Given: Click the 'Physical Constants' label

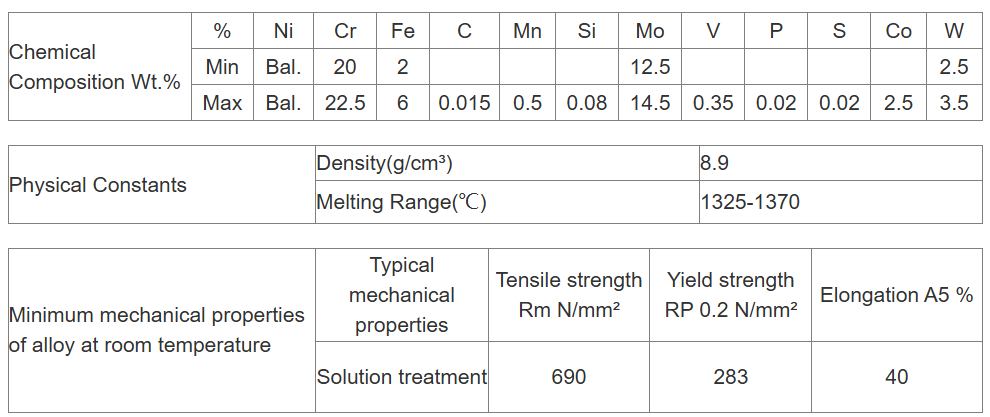Looking at the screenshot, I should pyautogui.click(x=98, y=185).
